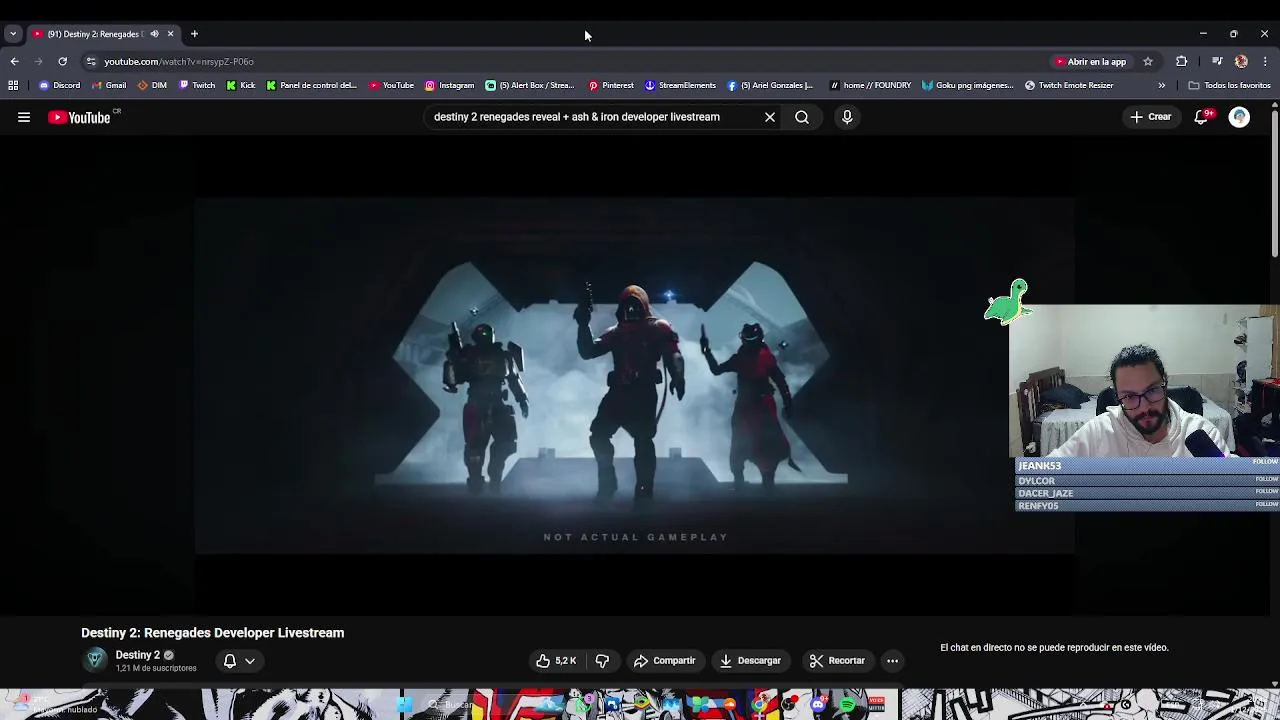Screen dimensions: 1280x720
Task: Click the video title Destiny 2: Renegades Developer Livestream
Action: (x=212, y=632)
